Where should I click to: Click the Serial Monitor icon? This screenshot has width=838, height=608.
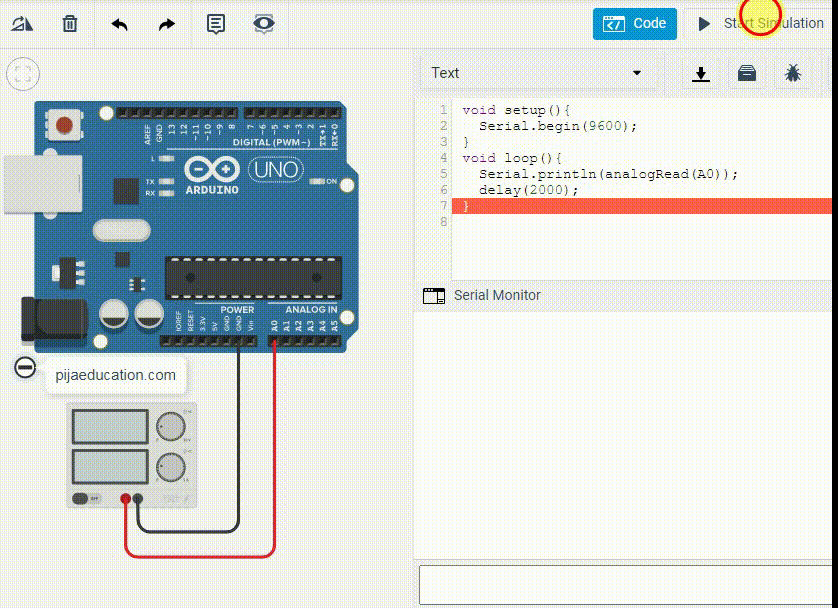pos(434,296)
